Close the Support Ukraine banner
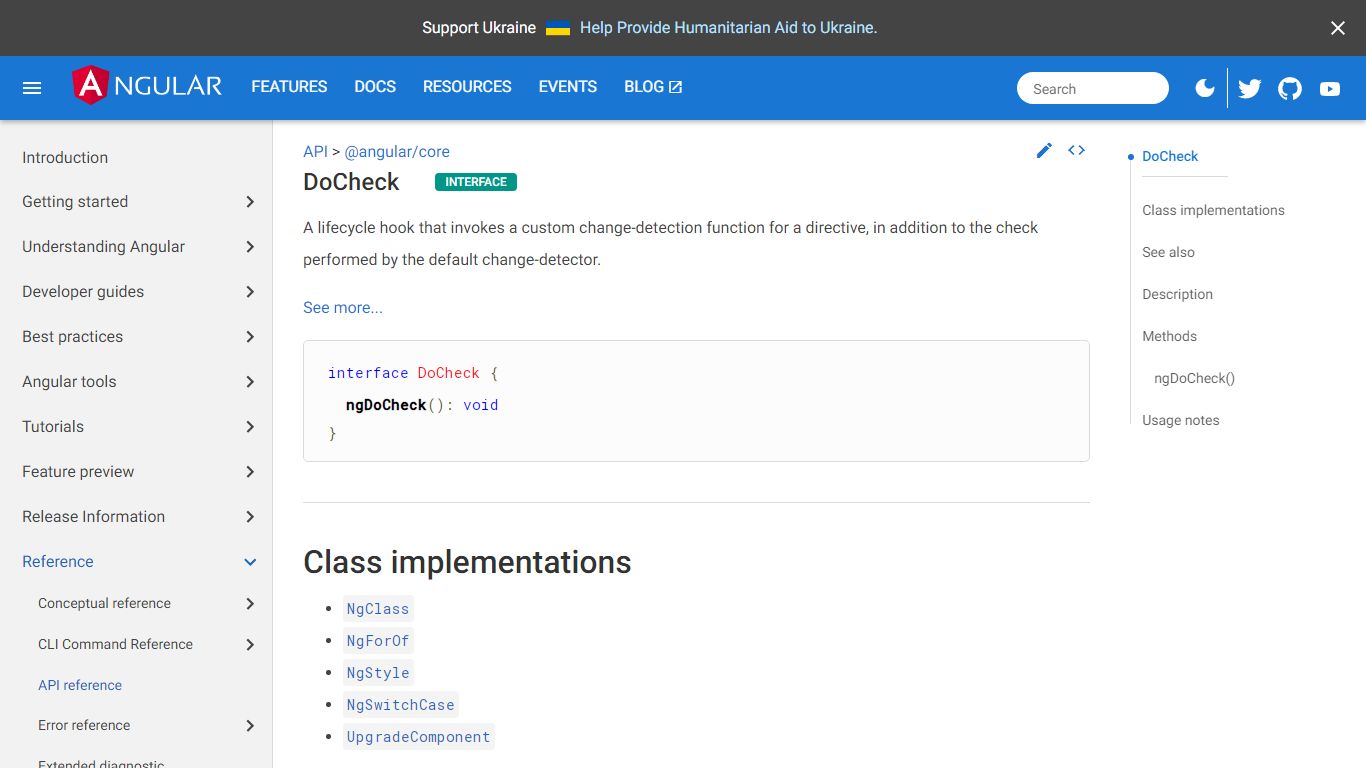Viewport: 1366px width, 768px height. click(1338, 28)
